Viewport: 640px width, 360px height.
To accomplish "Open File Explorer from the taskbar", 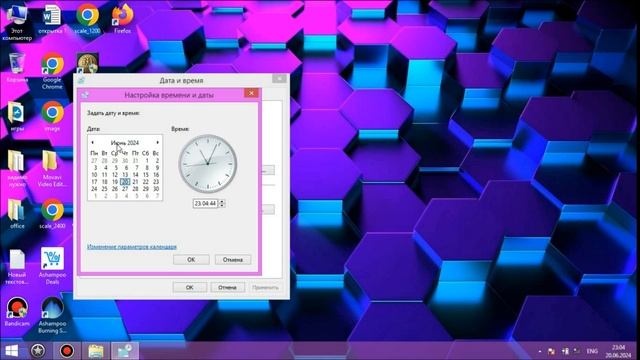I will [x=96, y=351].
